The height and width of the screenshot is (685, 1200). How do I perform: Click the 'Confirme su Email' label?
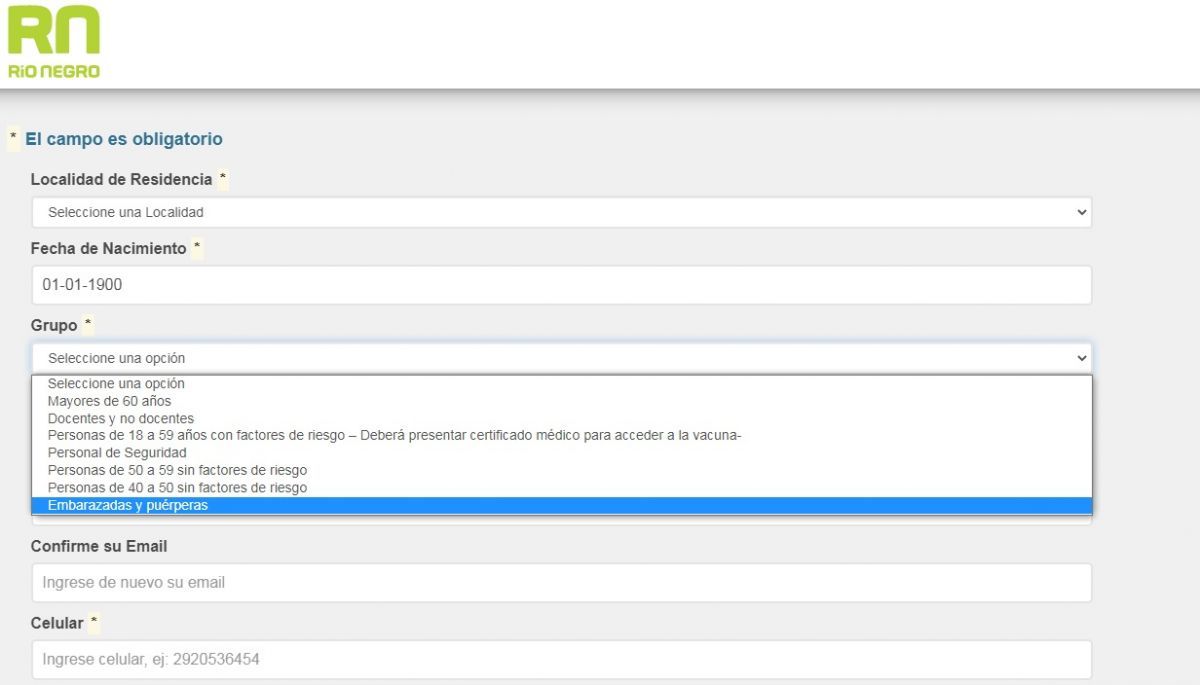99,547
